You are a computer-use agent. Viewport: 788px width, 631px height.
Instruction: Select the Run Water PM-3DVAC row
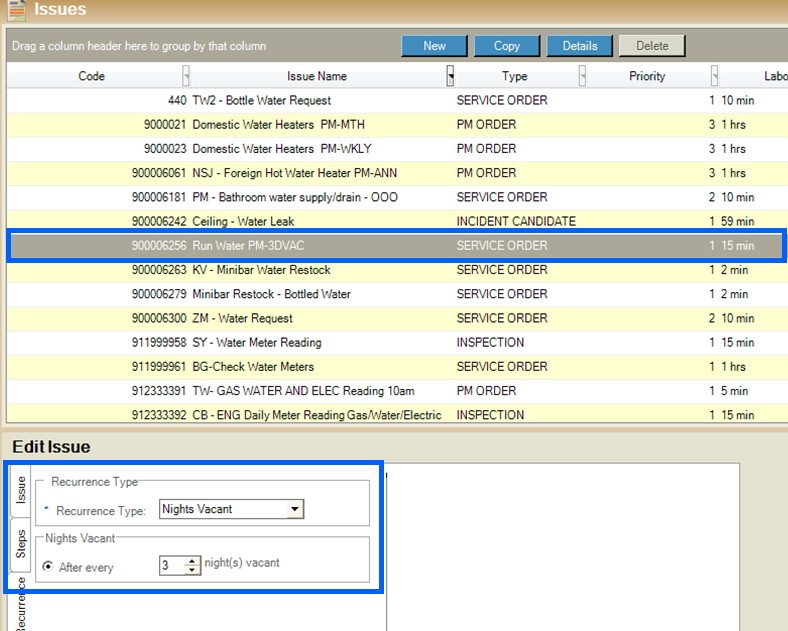(x=397, y=246)
